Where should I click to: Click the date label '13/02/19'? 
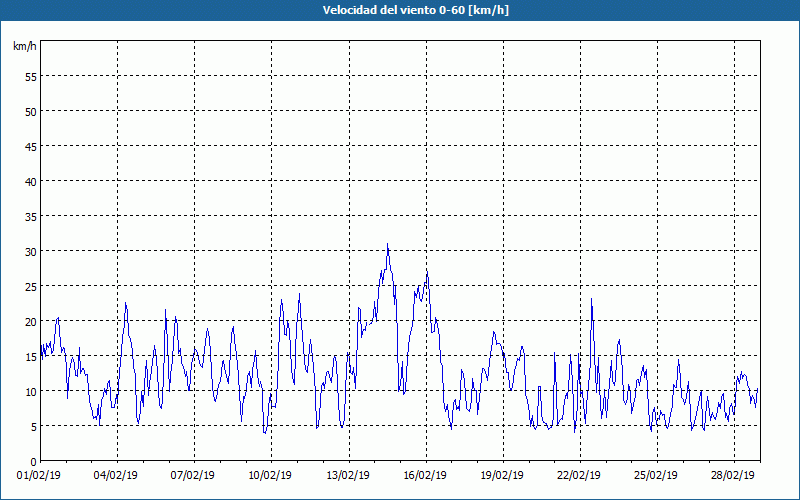coord(348,475)
